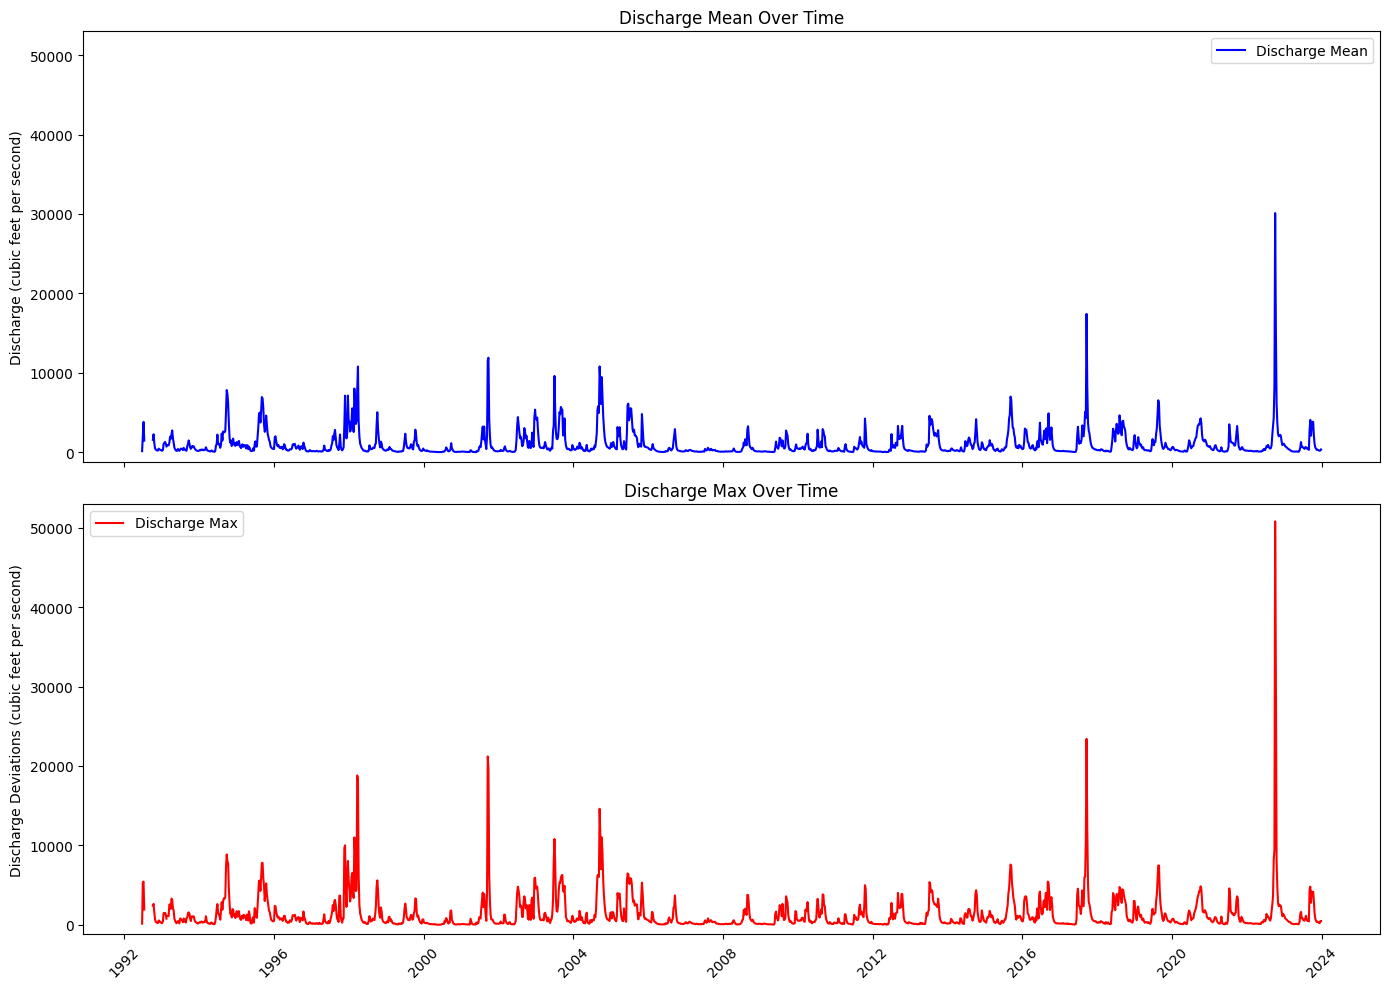Click the tallest blue spike near 2023

(1275, 213)
